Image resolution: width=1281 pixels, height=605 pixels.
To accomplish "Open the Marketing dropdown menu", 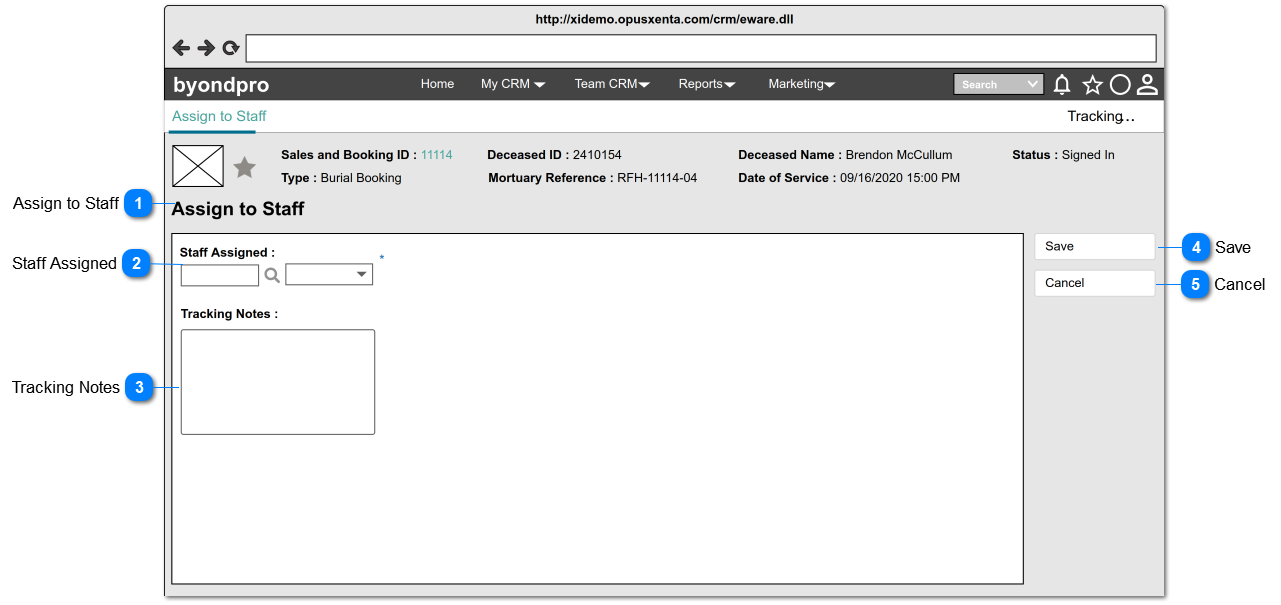I will tap(802, 84).
